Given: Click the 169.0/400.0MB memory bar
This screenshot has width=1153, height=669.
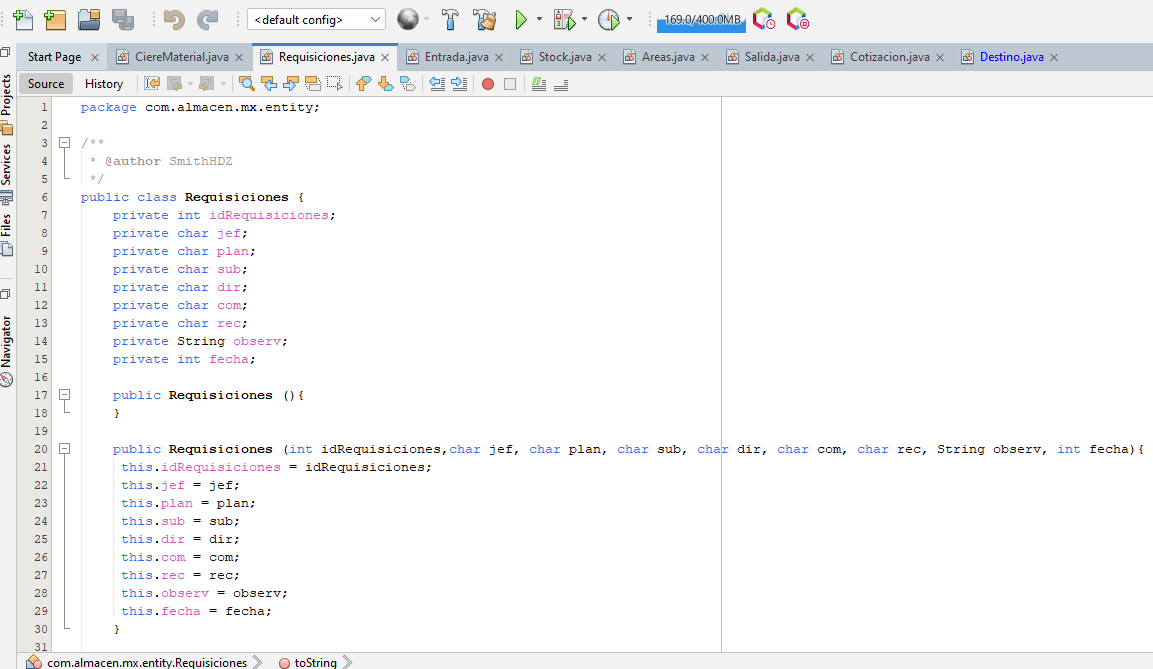Looking at the screenshot, I should coord(700,19).
